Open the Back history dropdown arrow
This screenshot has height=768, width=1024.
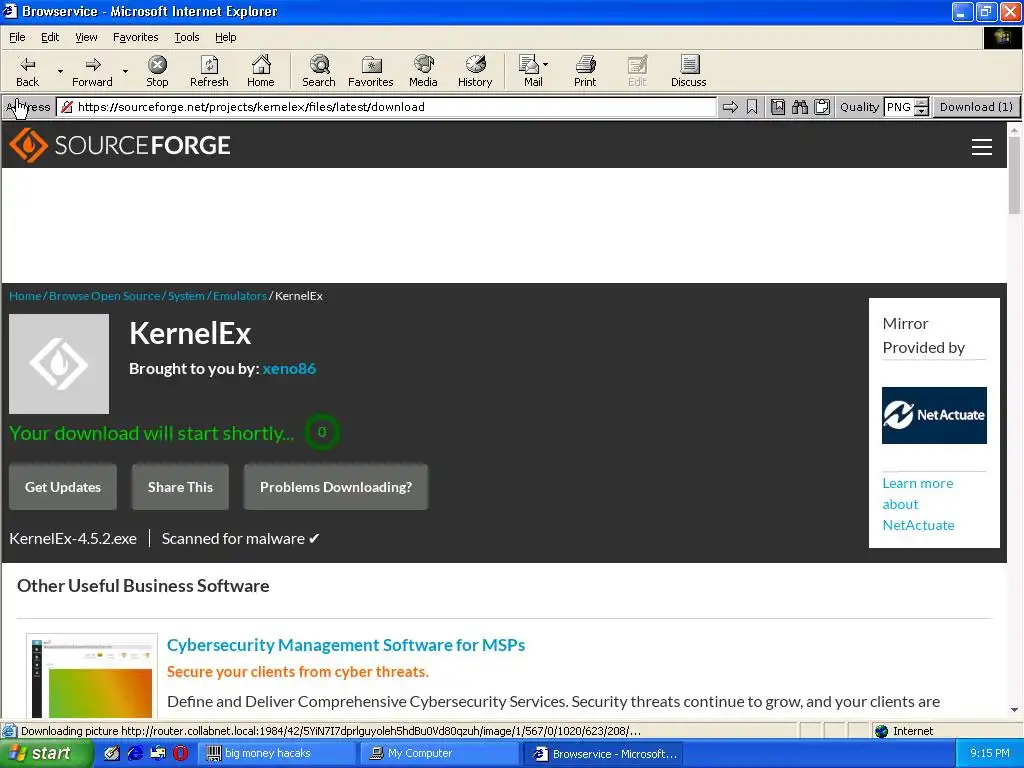(60, 71)
